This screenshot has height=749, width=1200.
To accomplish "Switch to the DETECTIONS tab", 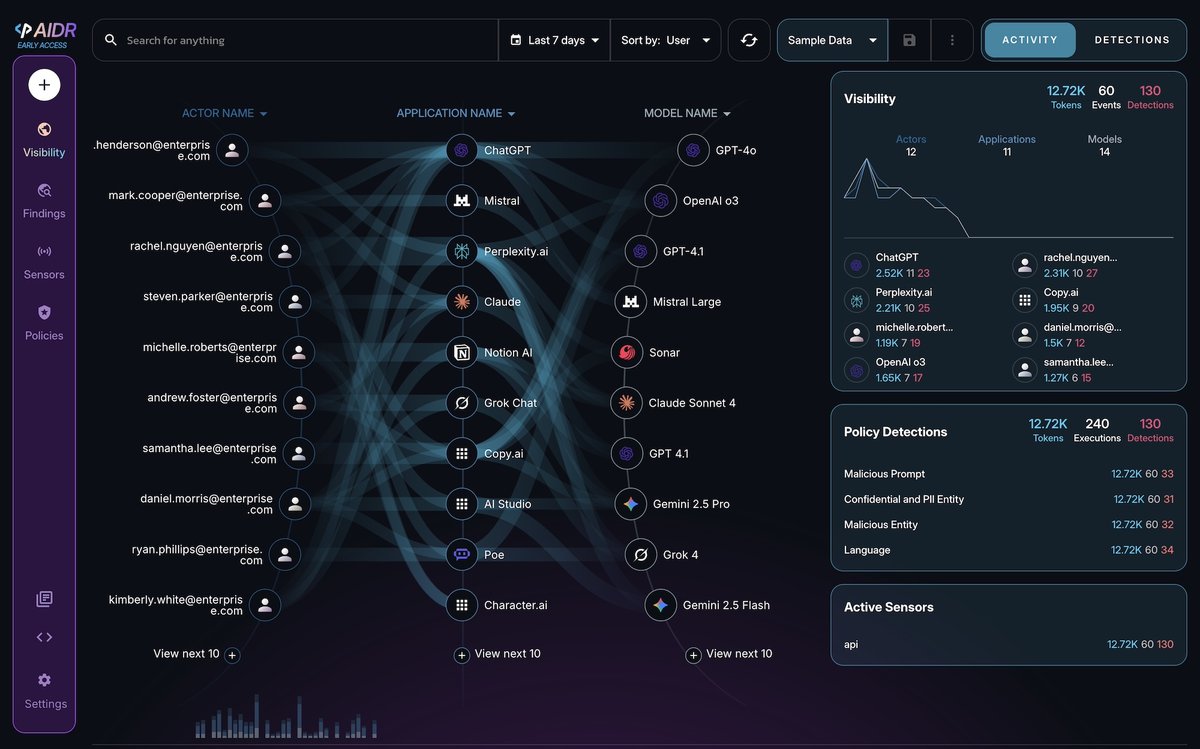I will coord(1132,40).
